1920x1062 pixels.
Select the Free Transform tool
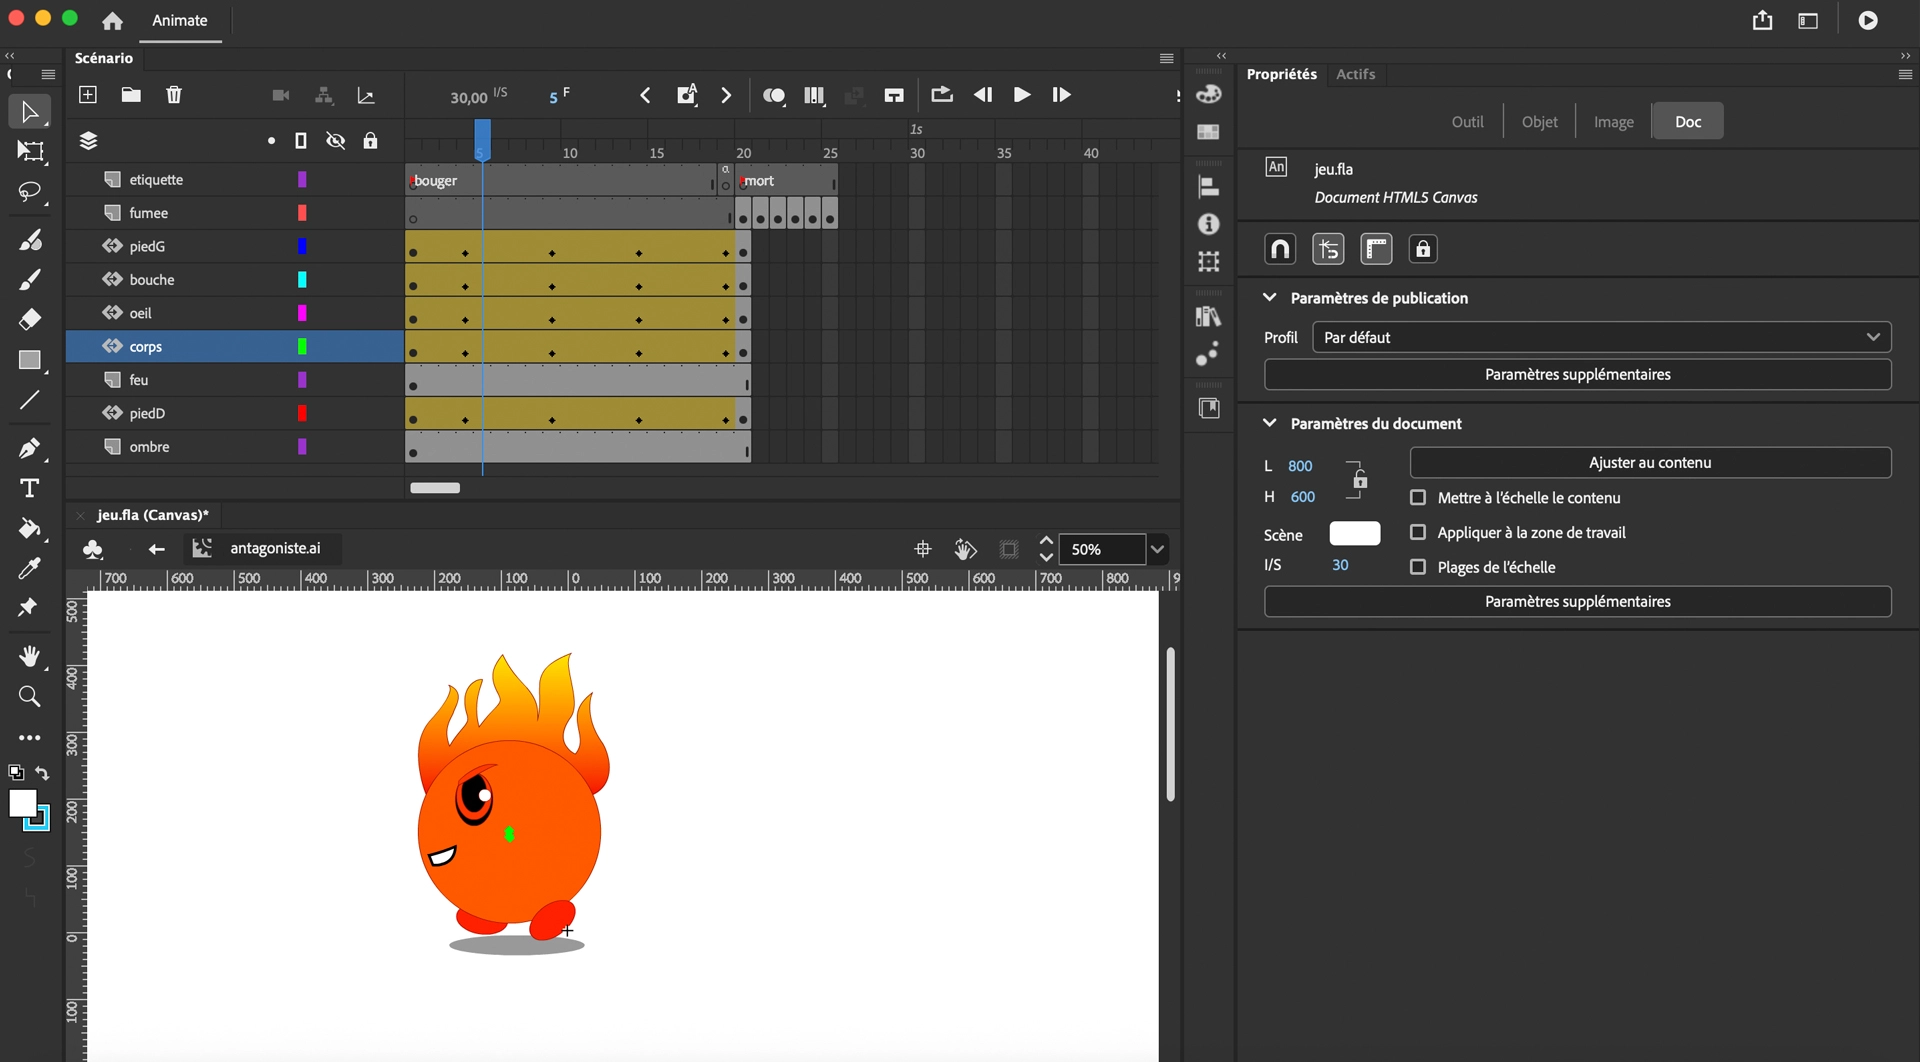[30, 152]
